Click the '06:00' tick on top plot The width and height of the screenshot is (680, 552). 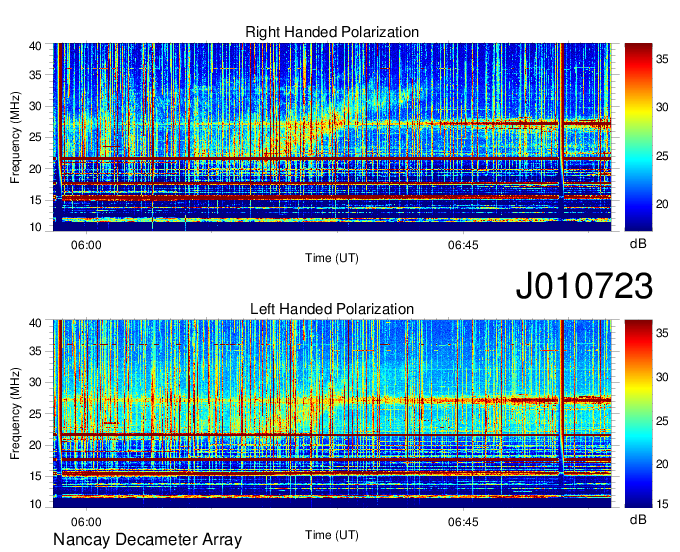(86, 245)
